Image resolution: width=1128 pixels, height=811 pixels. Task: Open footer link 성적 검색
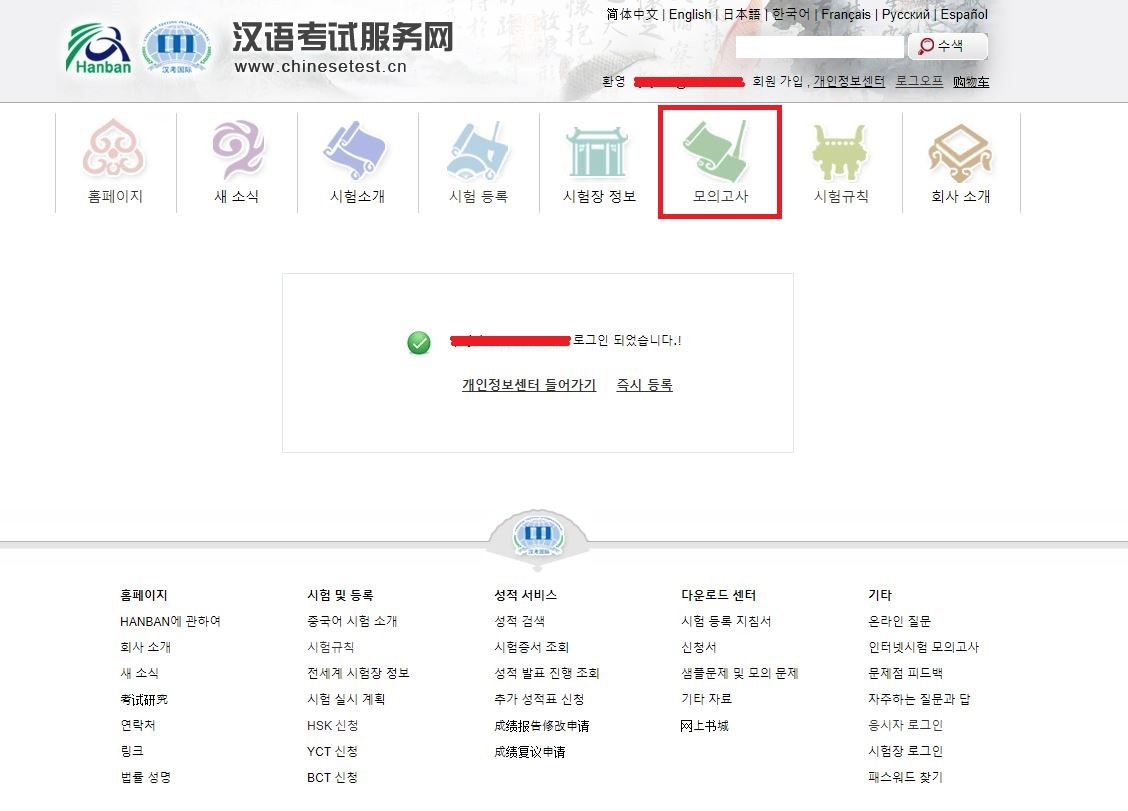coord(519,621)
